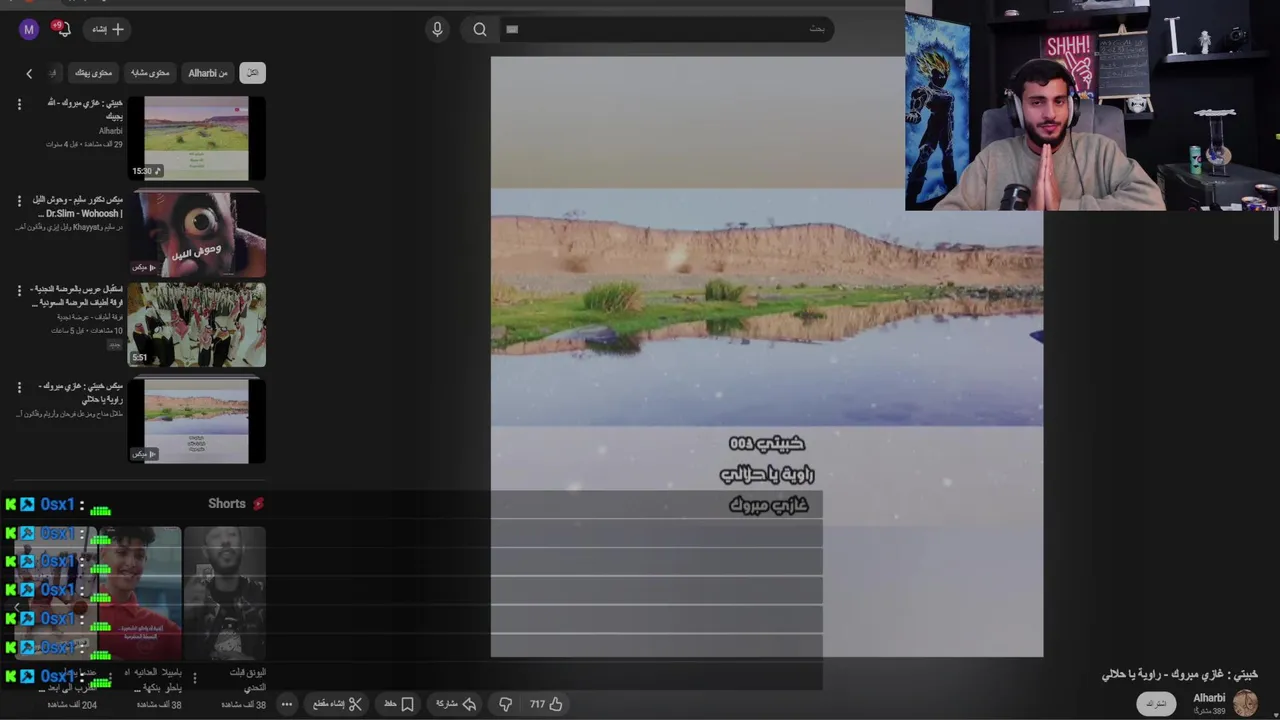Open the 15:30 video thumbnail
Image resolution: width=1280 pixels, height=720 pixels.
[197, 138]
